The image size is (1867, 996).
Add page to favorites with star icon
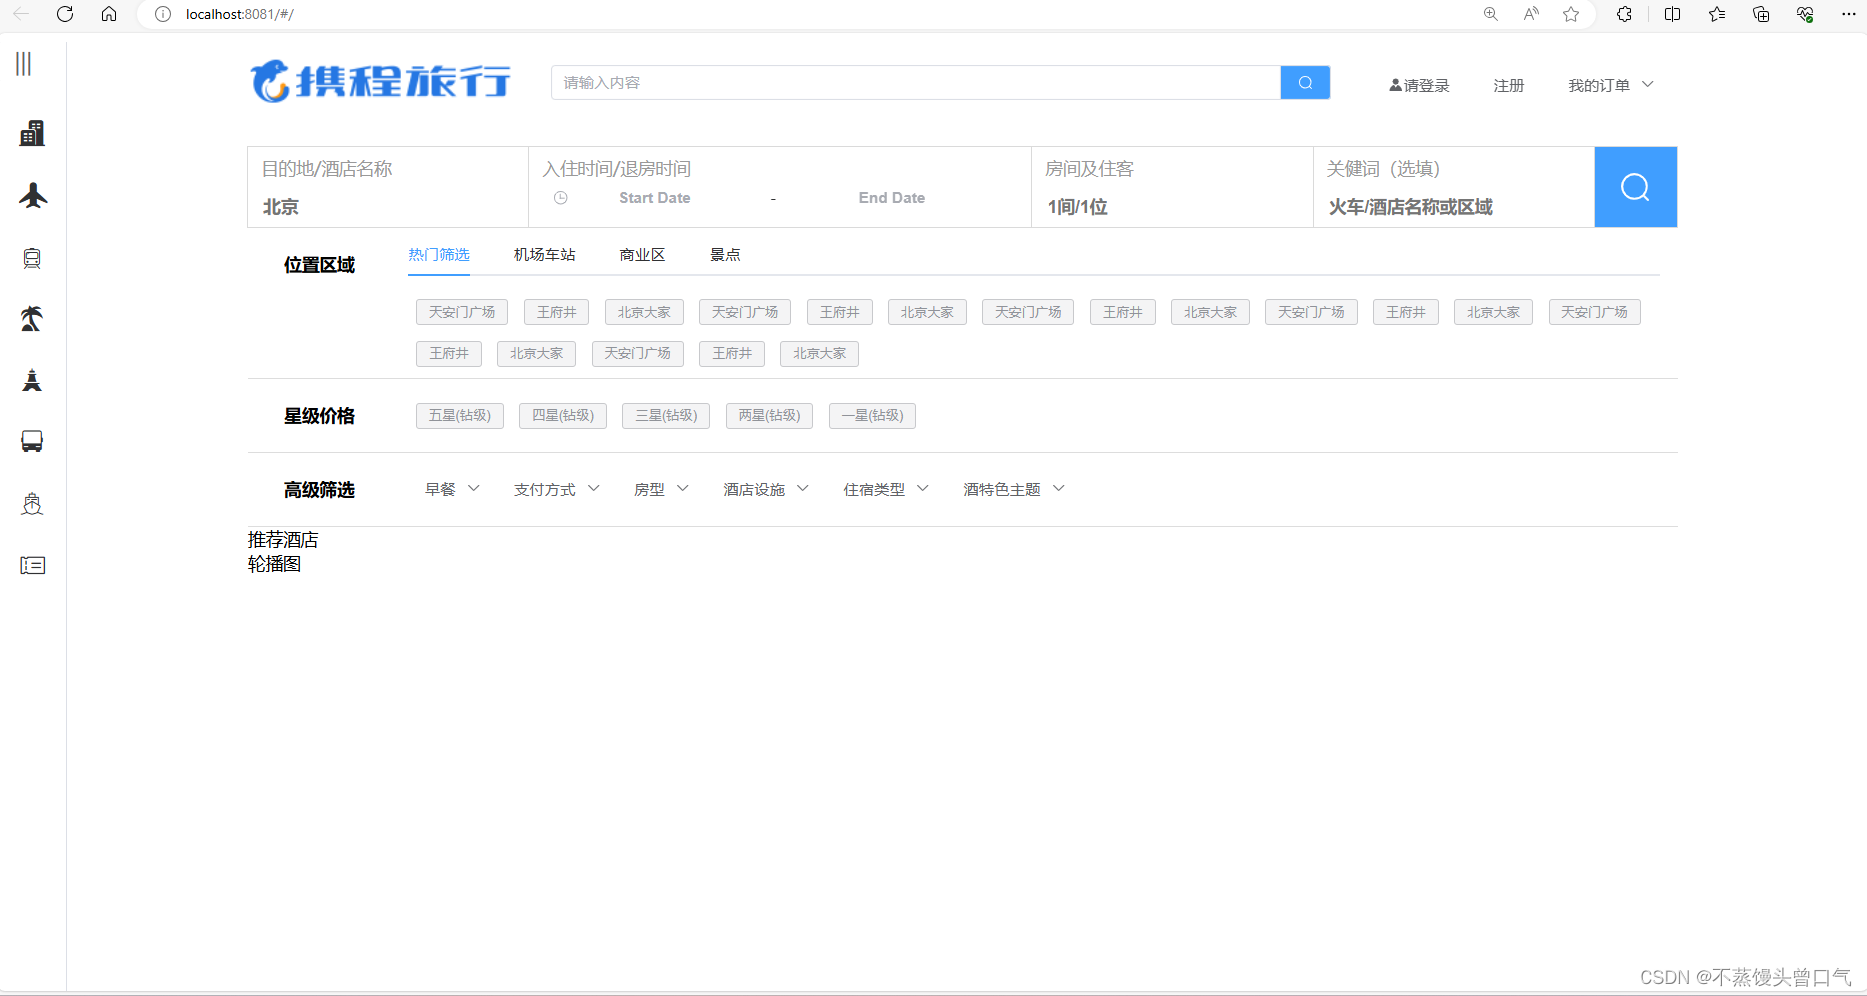(1571, 14)
